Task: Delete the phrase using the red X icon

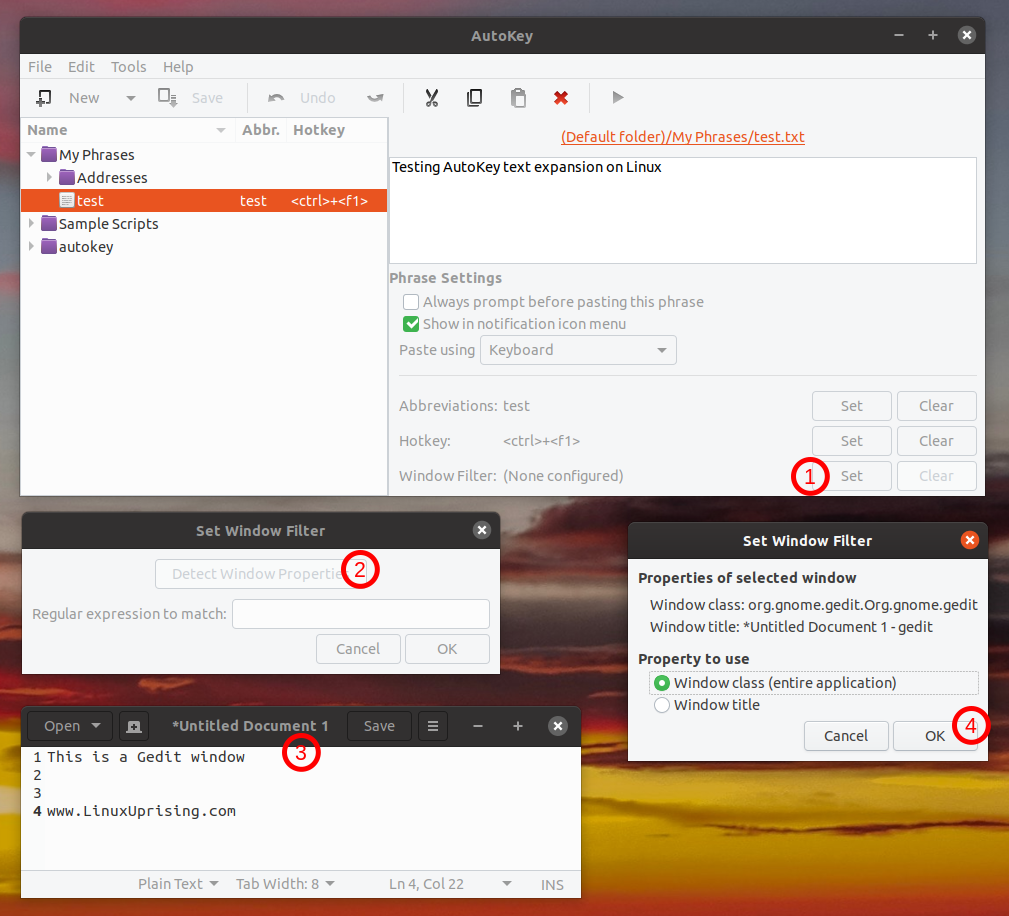Action: point(561,97)
